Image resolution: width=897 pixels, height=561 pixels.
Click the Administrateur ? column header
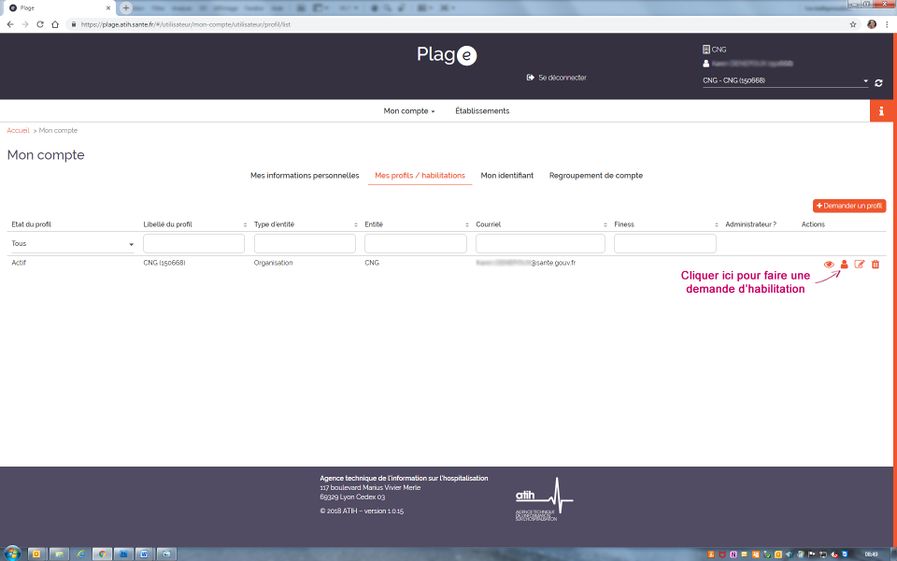751,224
